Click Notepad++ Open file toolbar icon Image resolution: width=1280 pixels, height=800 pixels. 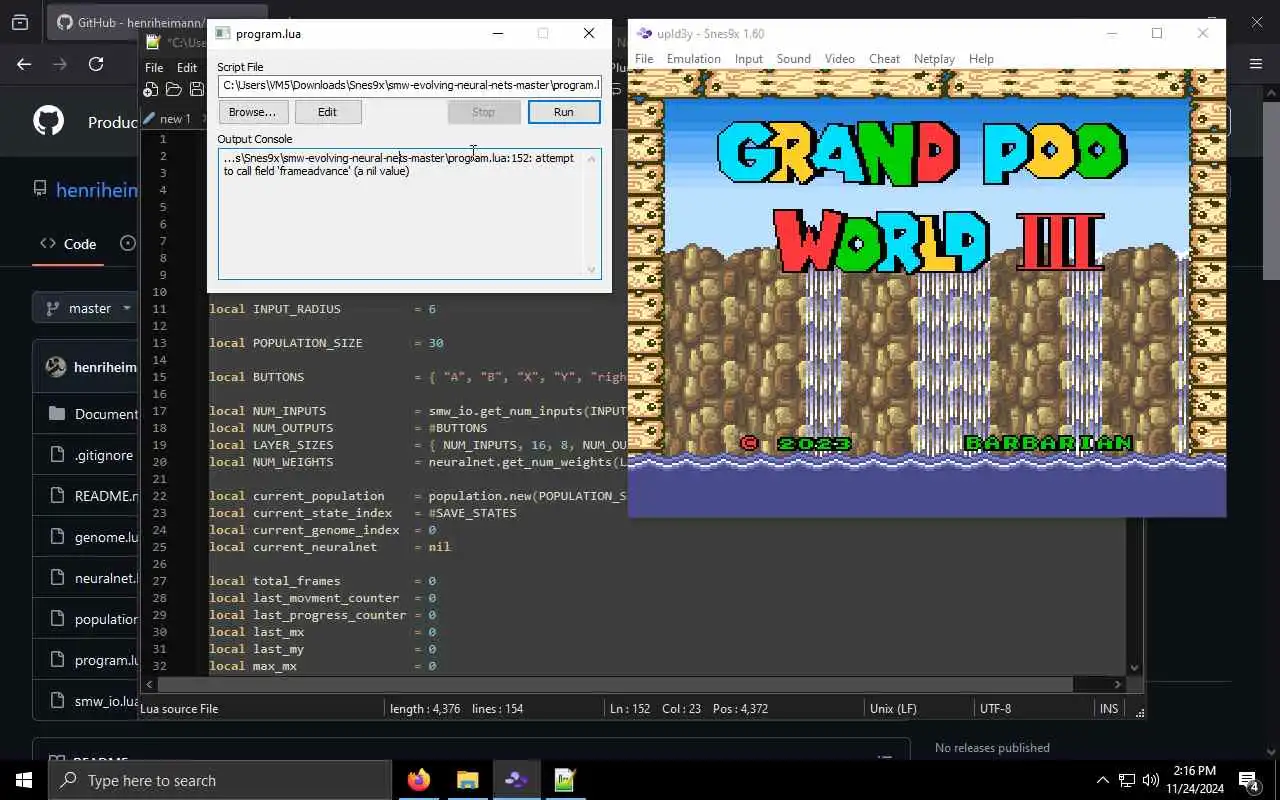coord(173,90)
